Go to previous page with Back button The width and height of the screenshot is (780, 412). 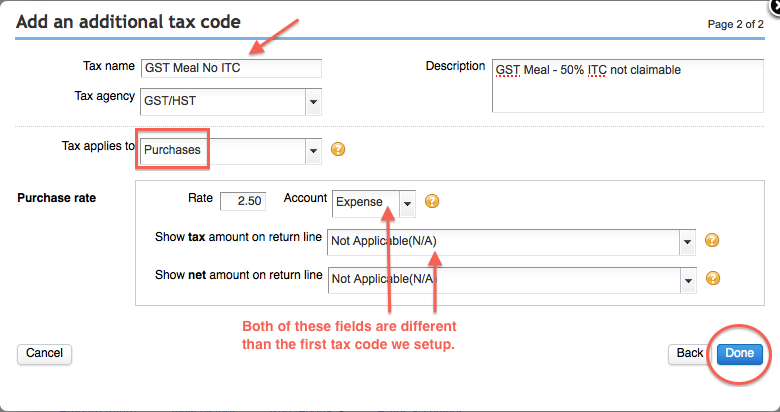690,353
